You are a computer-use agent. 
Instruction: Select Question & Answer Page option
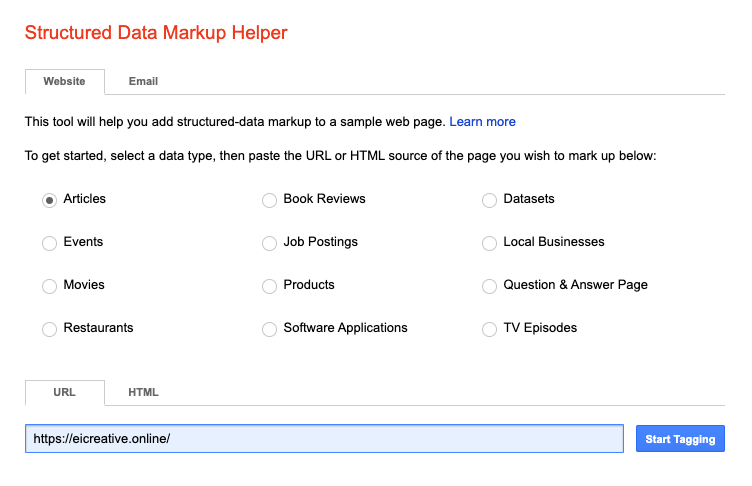pyautogui.click(x=489, y=286)
